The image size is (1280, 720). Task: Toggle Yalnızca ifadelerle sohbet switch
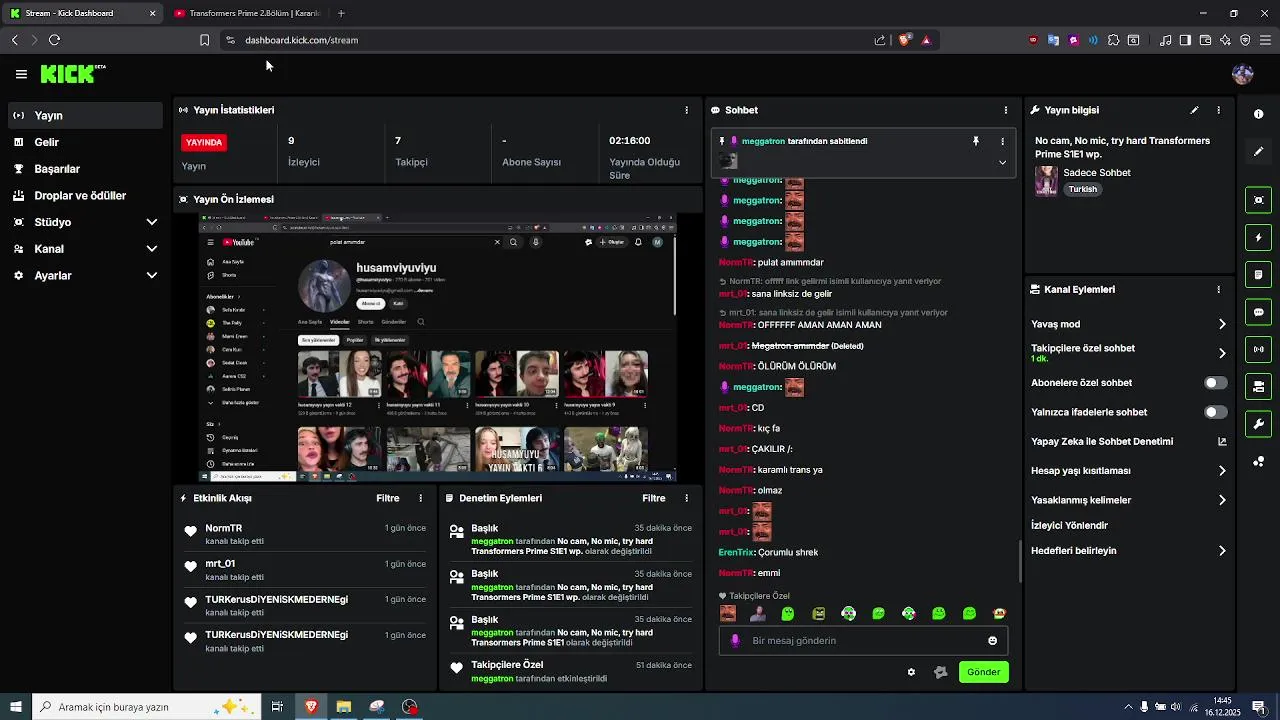pos(1215,412)
